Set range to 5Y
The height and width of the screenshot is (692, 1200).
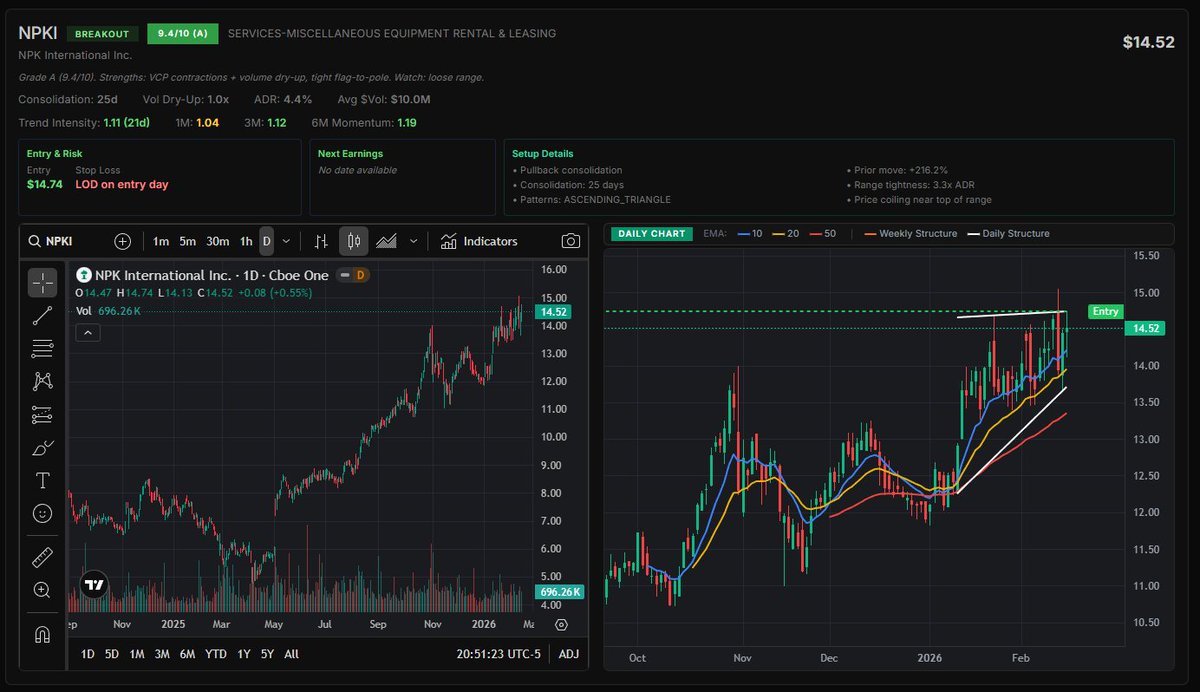pos(267,654)
